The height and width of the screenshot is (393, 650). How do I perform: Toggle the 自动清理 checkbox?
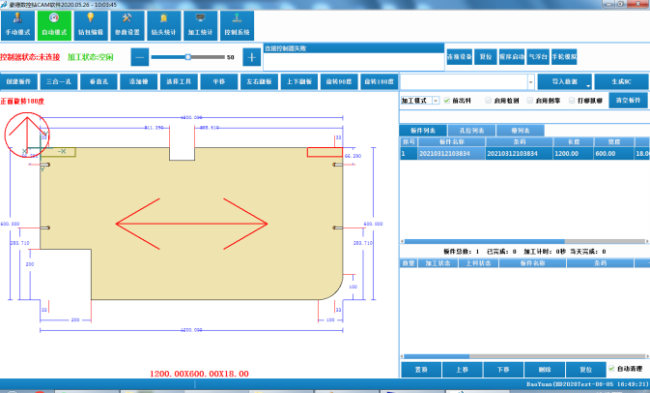pos(611,369)
